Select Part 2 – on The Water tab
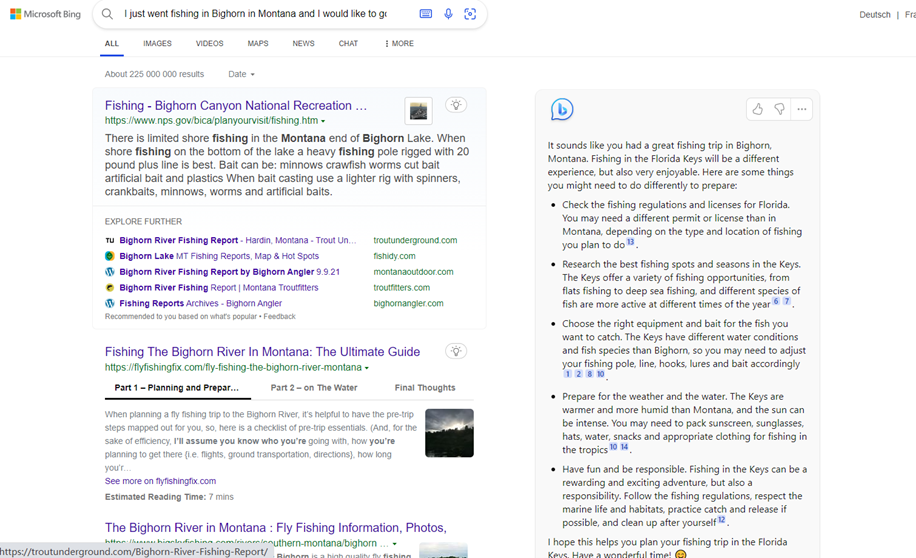The height and width of the screenshot is (558, 916). 314,387
